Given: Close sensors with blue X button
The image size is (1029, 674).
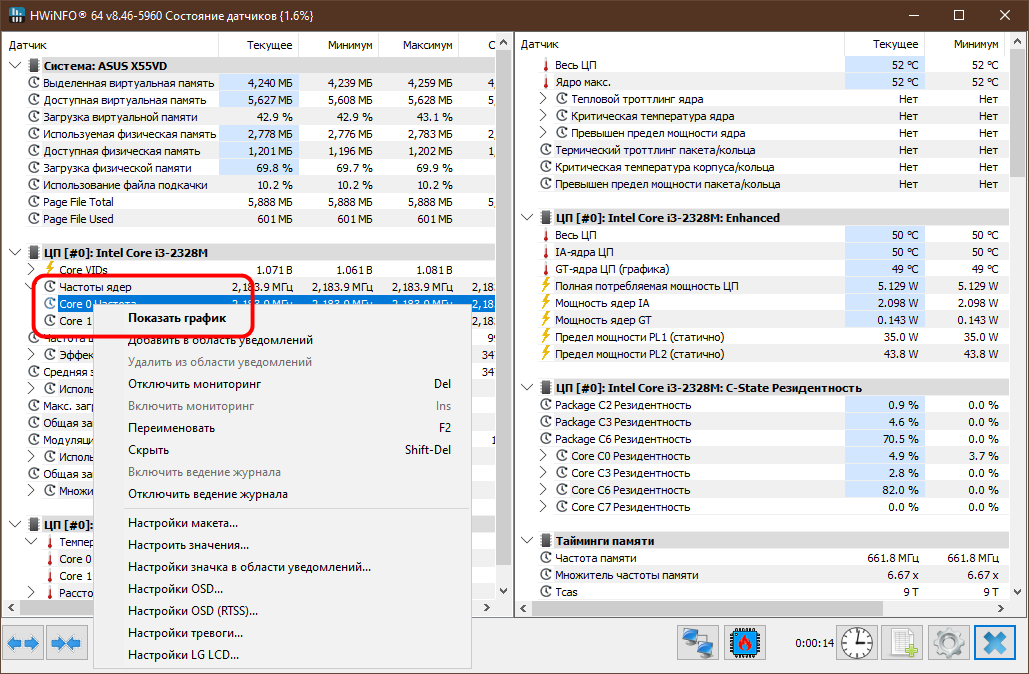Looking at the screenshot, I should tap(995, 642).
